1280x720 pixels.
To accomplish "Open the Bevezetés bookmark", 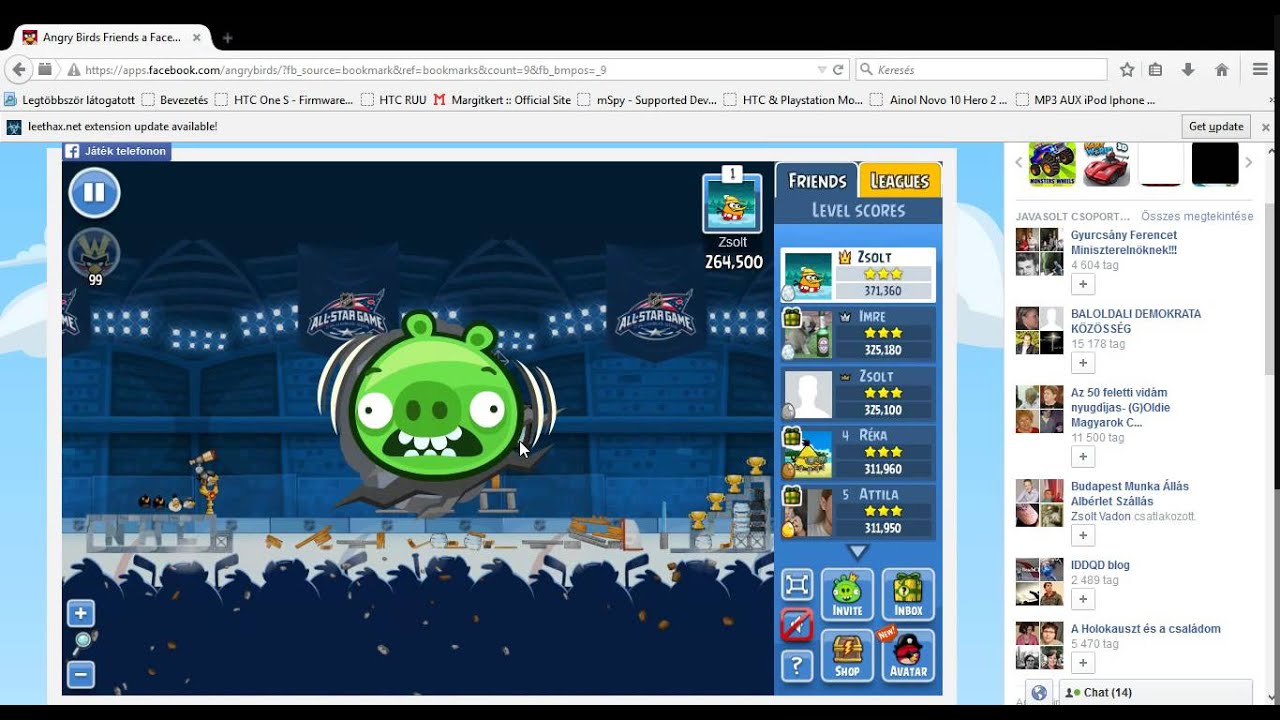I will click(x=175, y=100).
